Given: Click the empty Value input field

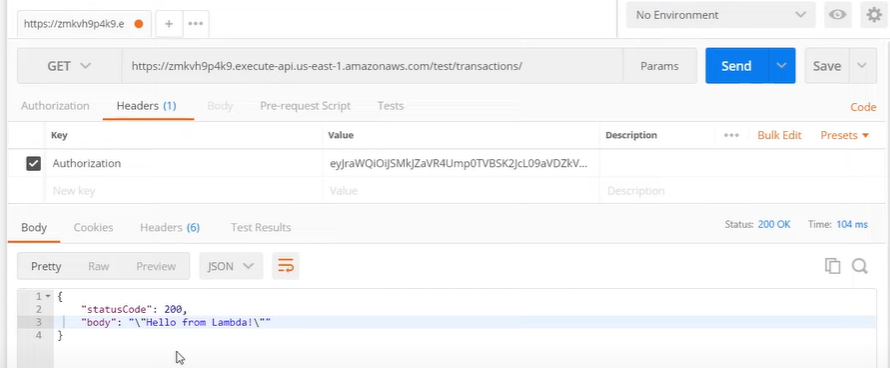Looking at the screenshot, I should tap(461, 191).
